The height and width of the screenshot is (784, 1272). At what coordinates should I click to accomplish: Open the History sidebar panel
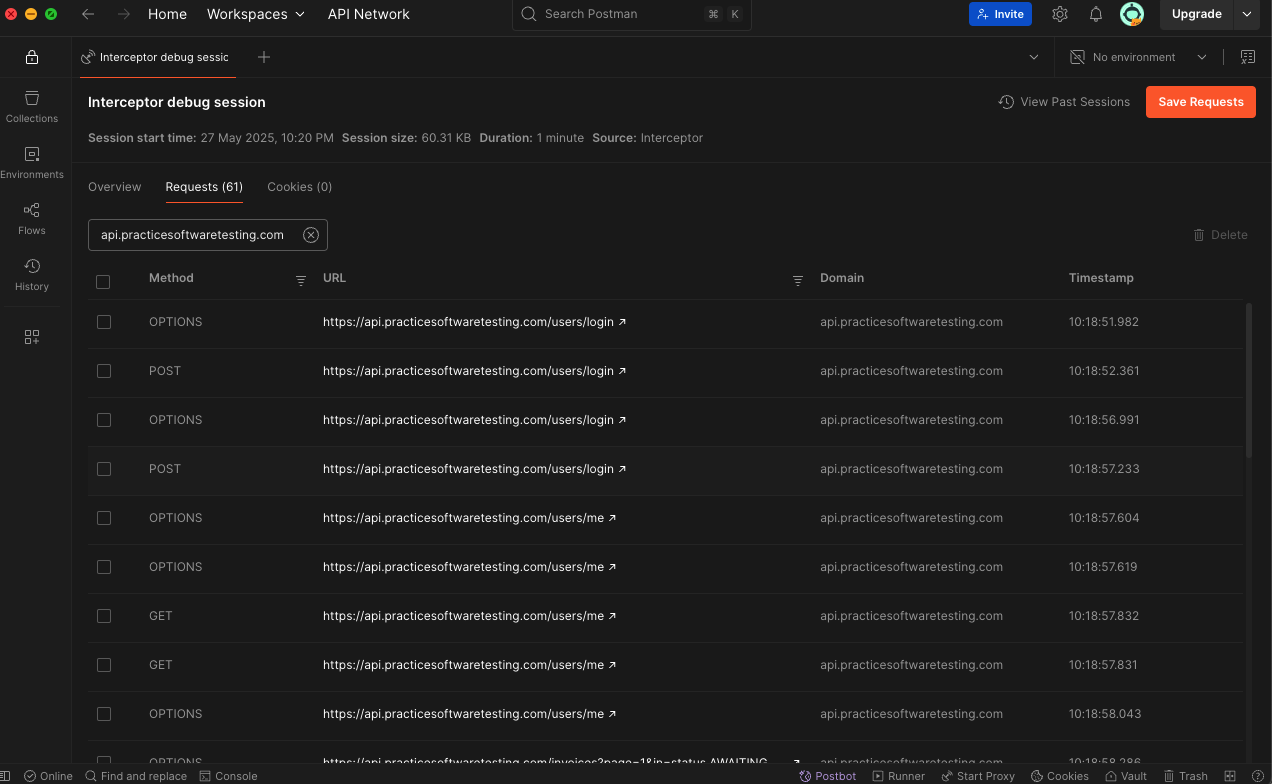32,274
